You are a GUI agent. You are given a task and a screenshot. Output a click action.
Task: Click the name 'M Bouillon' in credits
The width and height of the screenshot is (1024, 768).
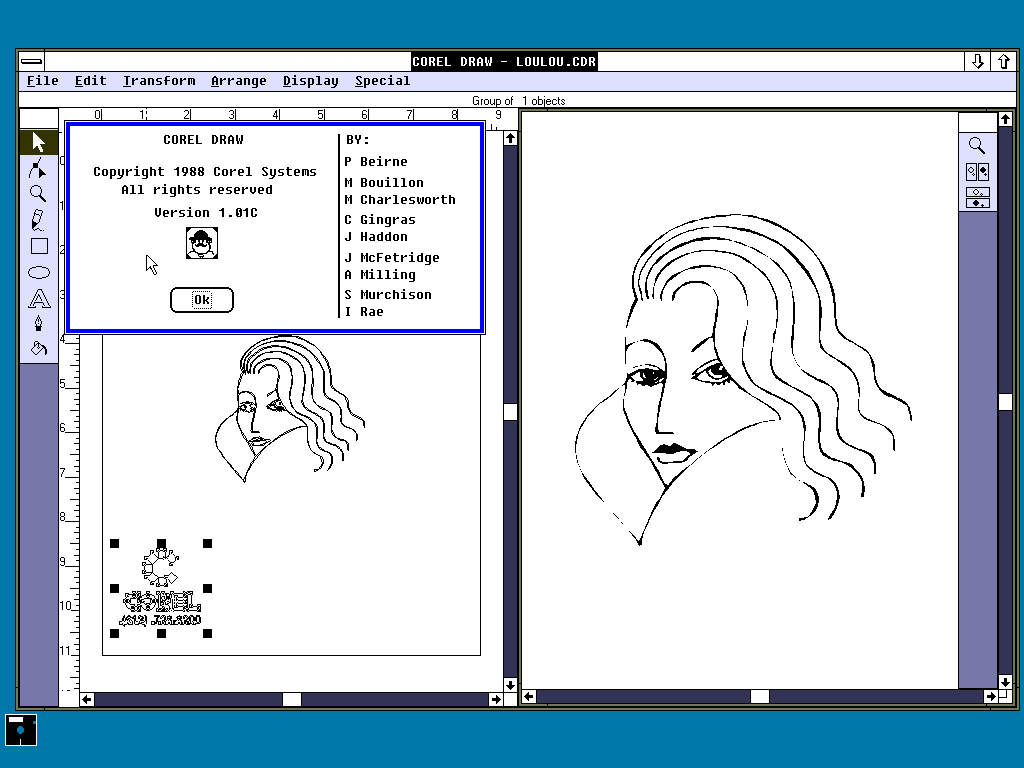pyautogui.click(x=384, y=182)
